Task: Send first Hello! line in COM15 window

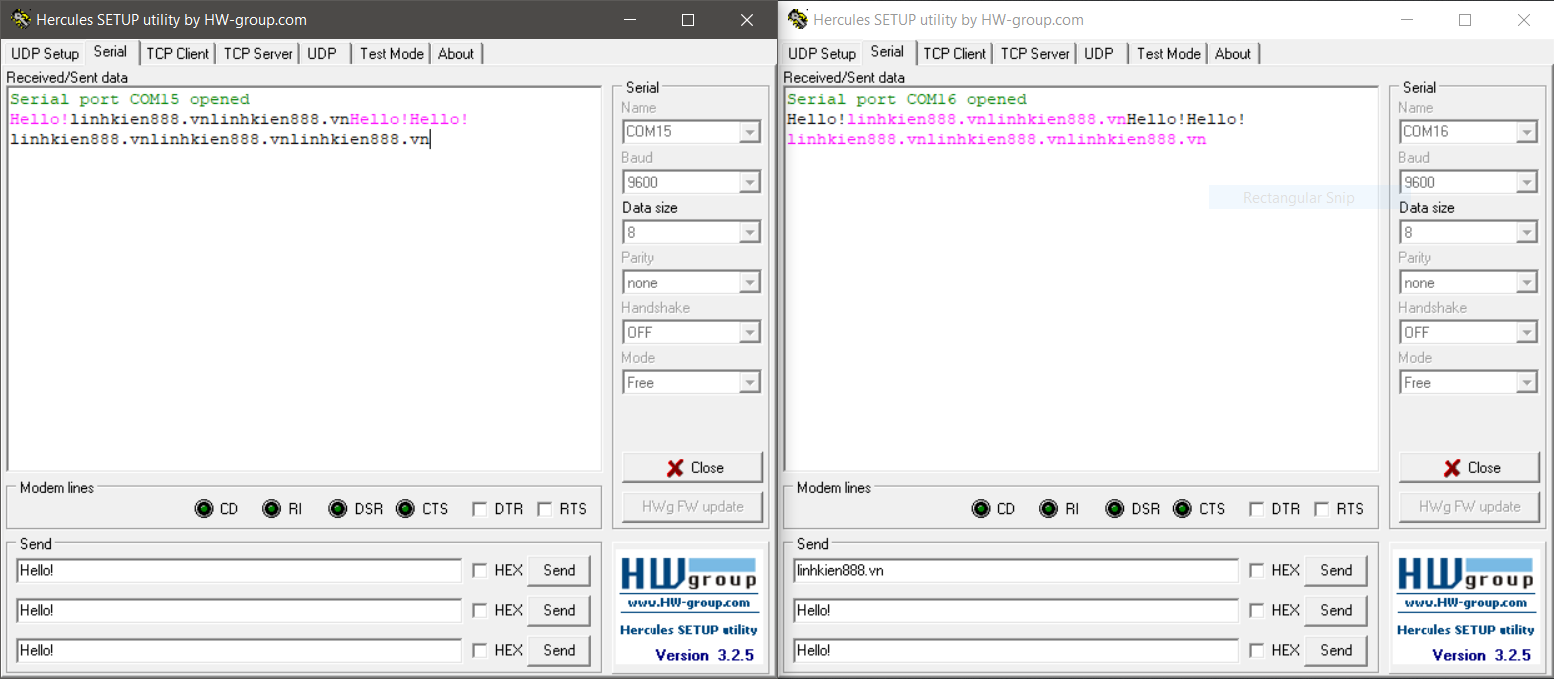Action: tap(559, 570)
